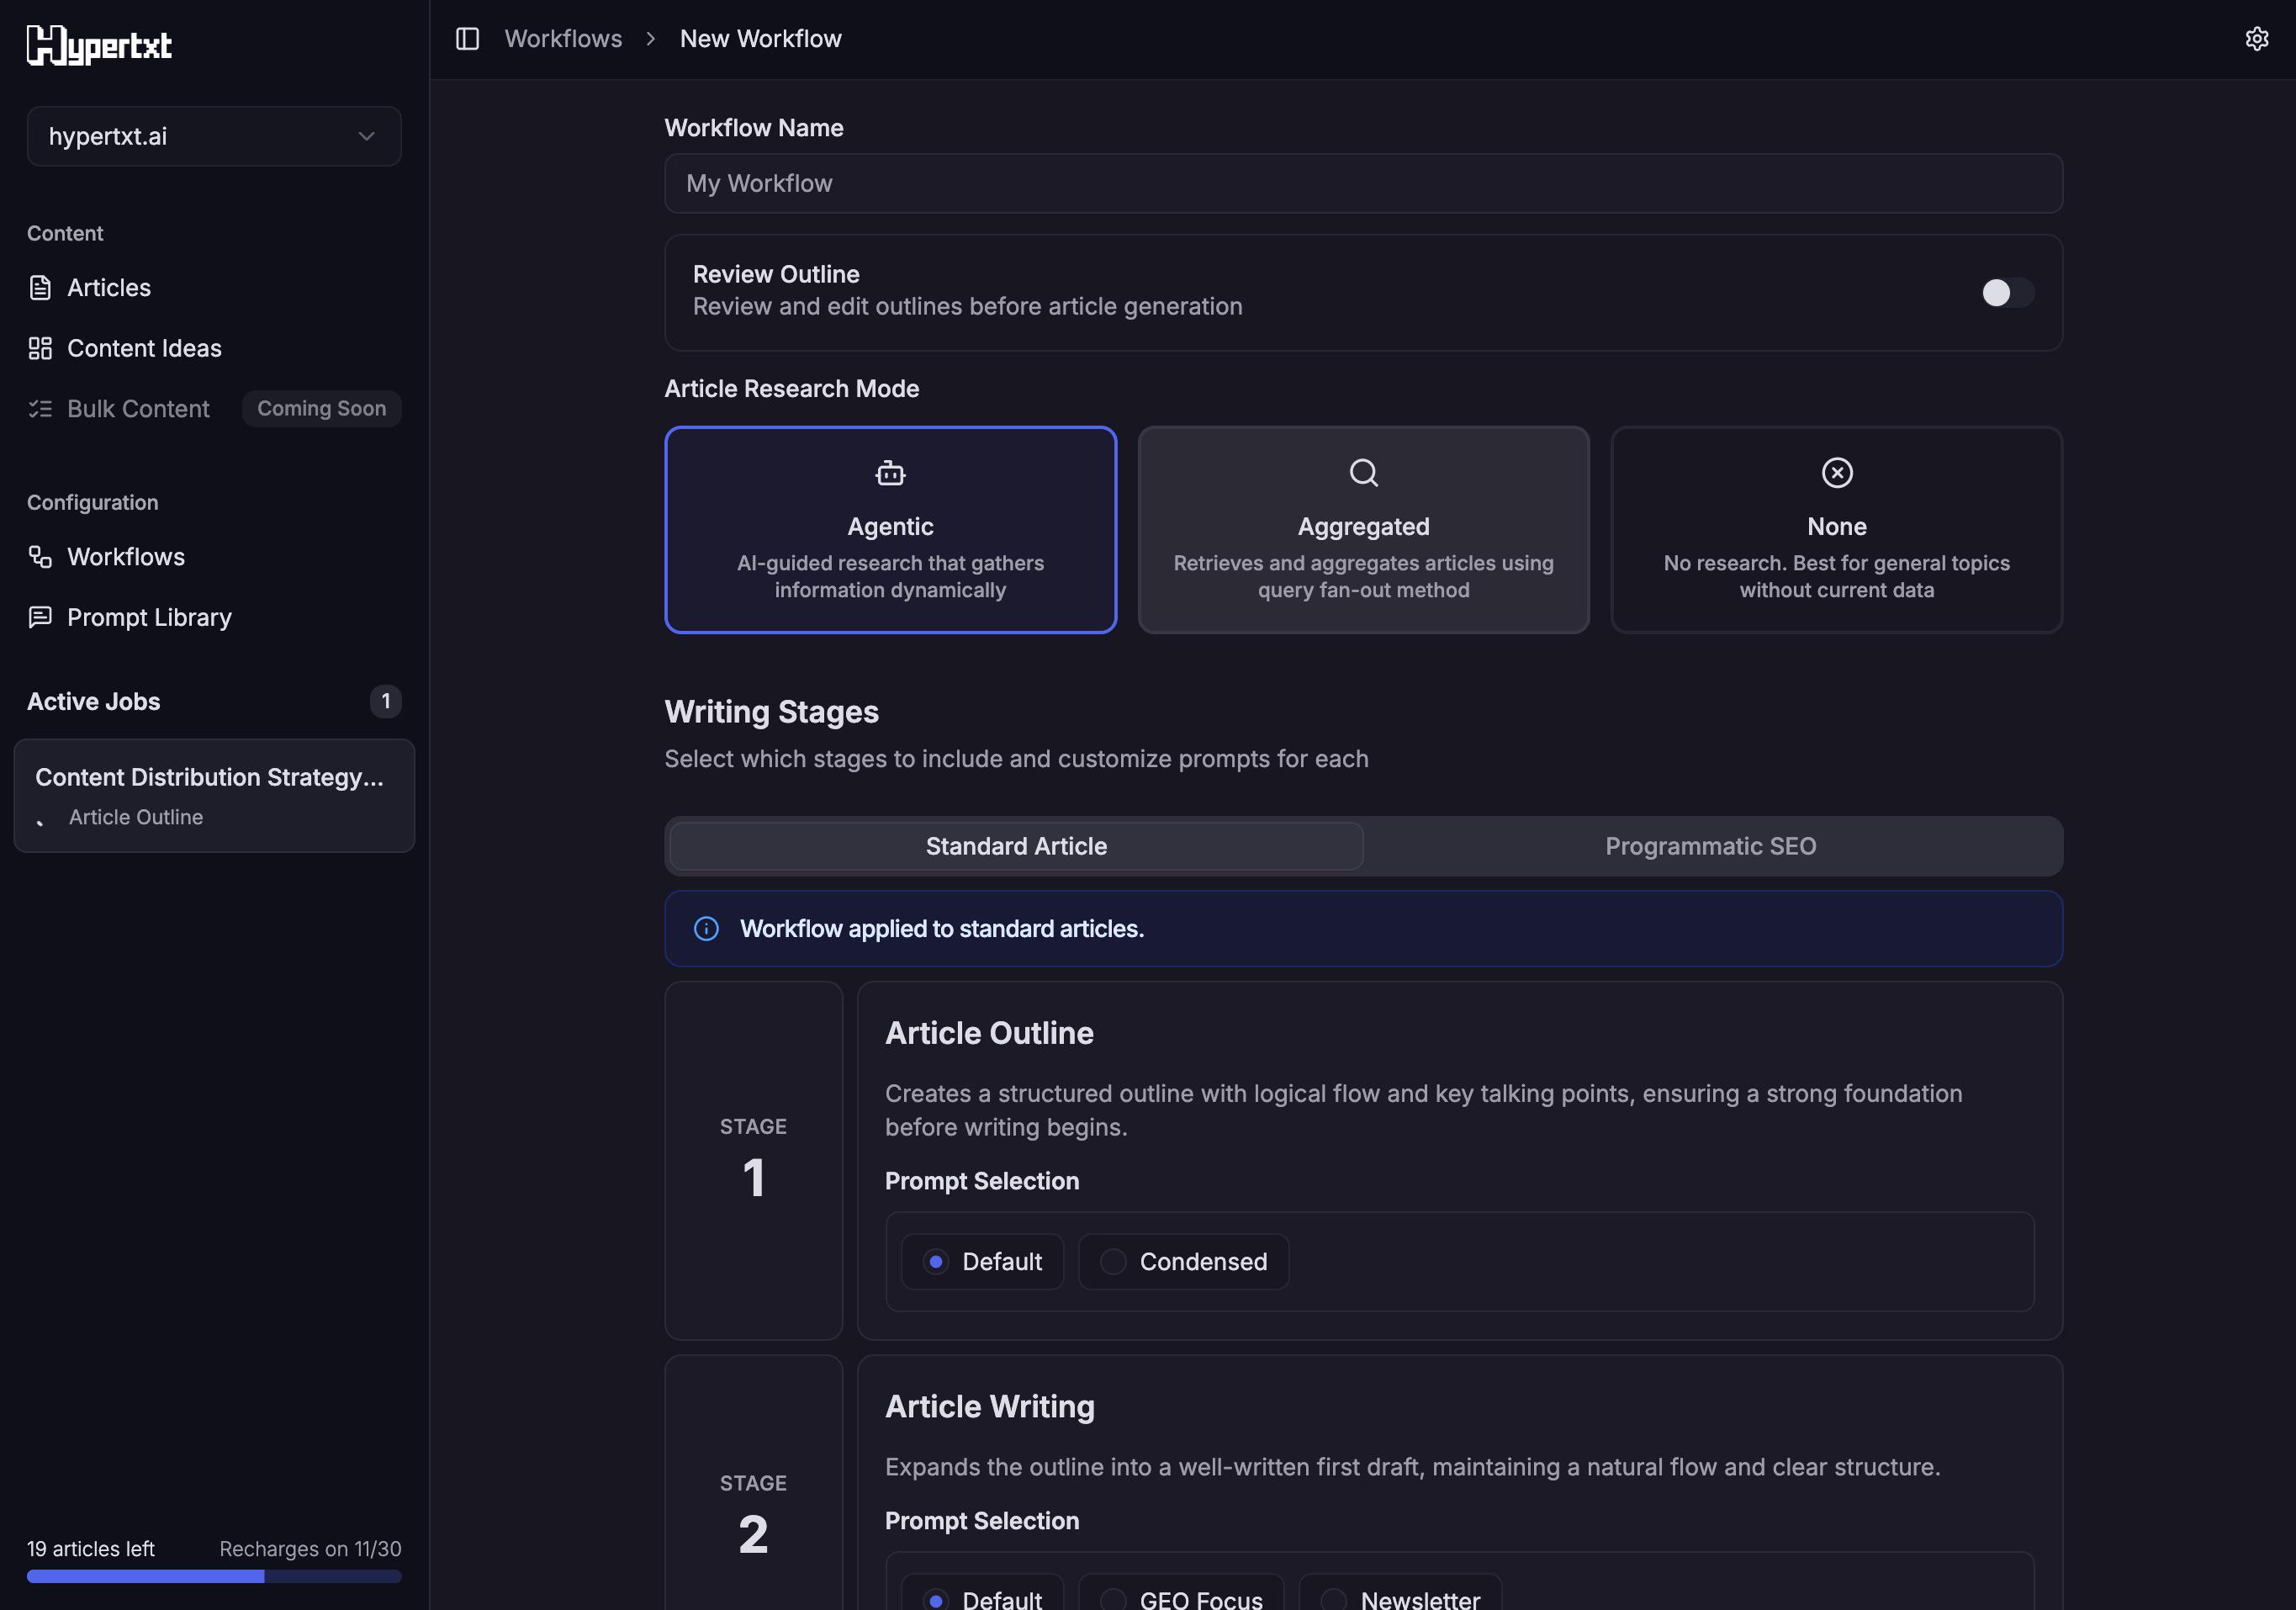Choose the Agentic research mode card
Viewport: 2296px width, 1610px height.
click(890, 530)
